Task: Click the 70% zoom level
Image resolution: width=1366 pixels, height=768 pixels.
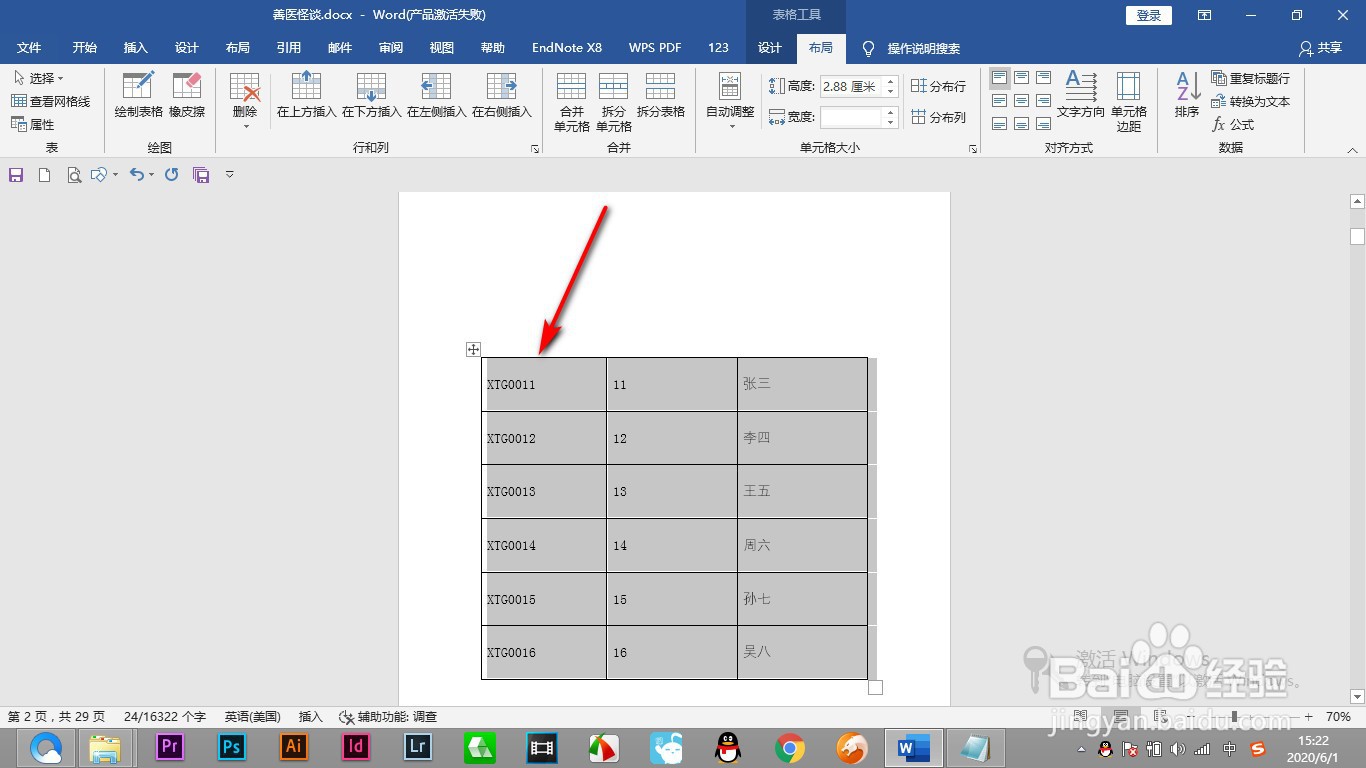Action: click(x=1339, y=717)
